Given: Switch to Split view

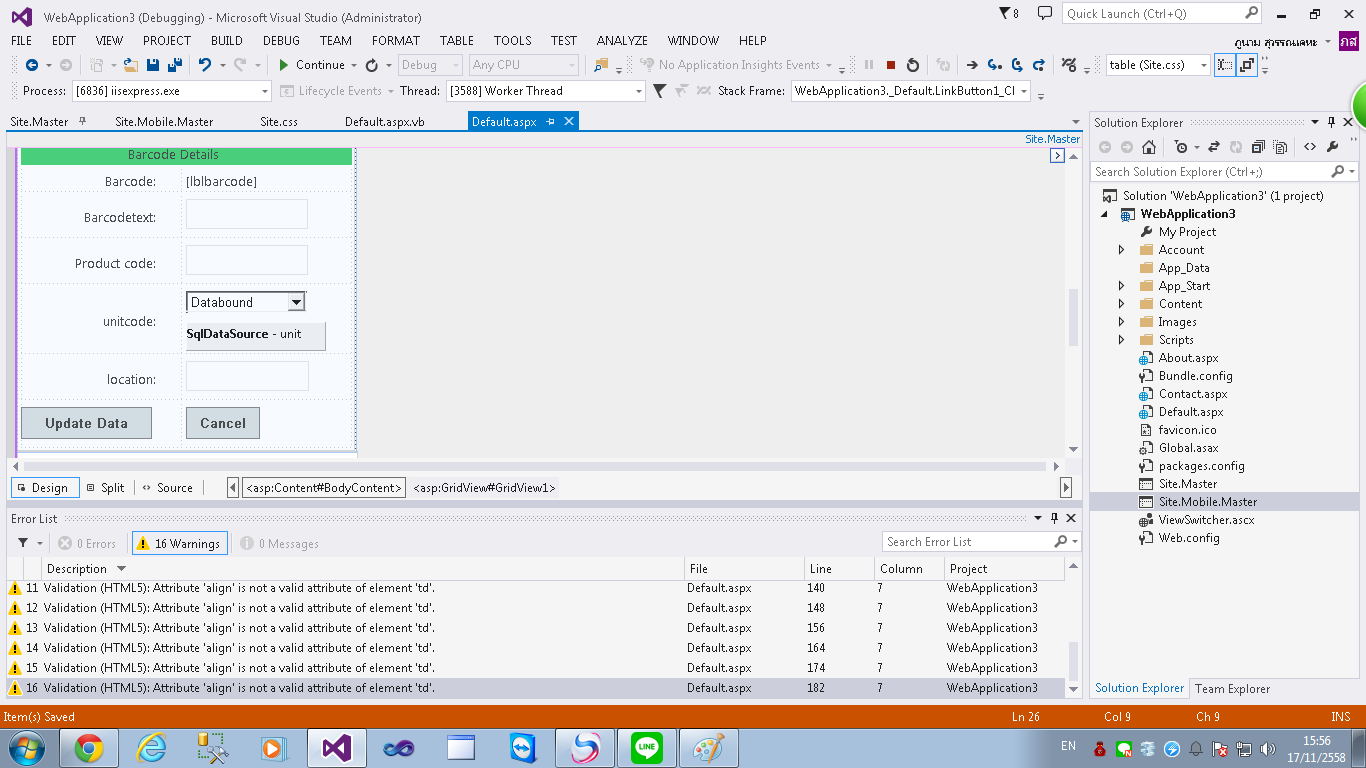Looking at the screenshot, I should point(104,488).
